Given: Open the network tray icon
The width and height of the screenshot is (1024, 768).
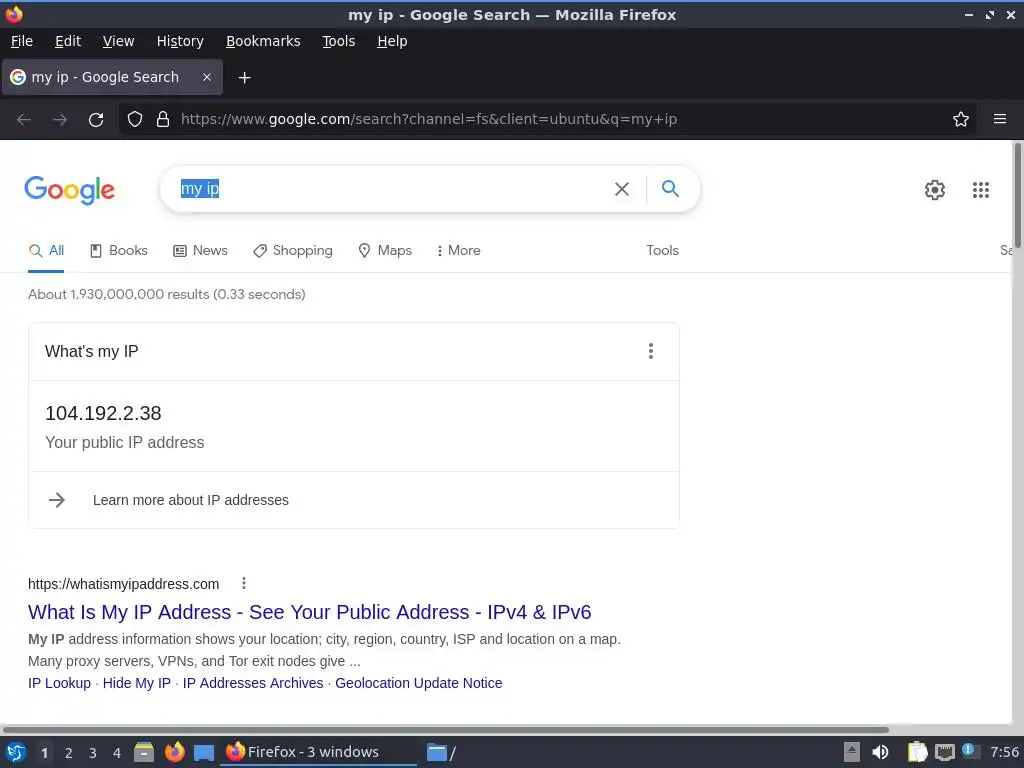Looking at the screenshot, I should click(x=944, y=752).
